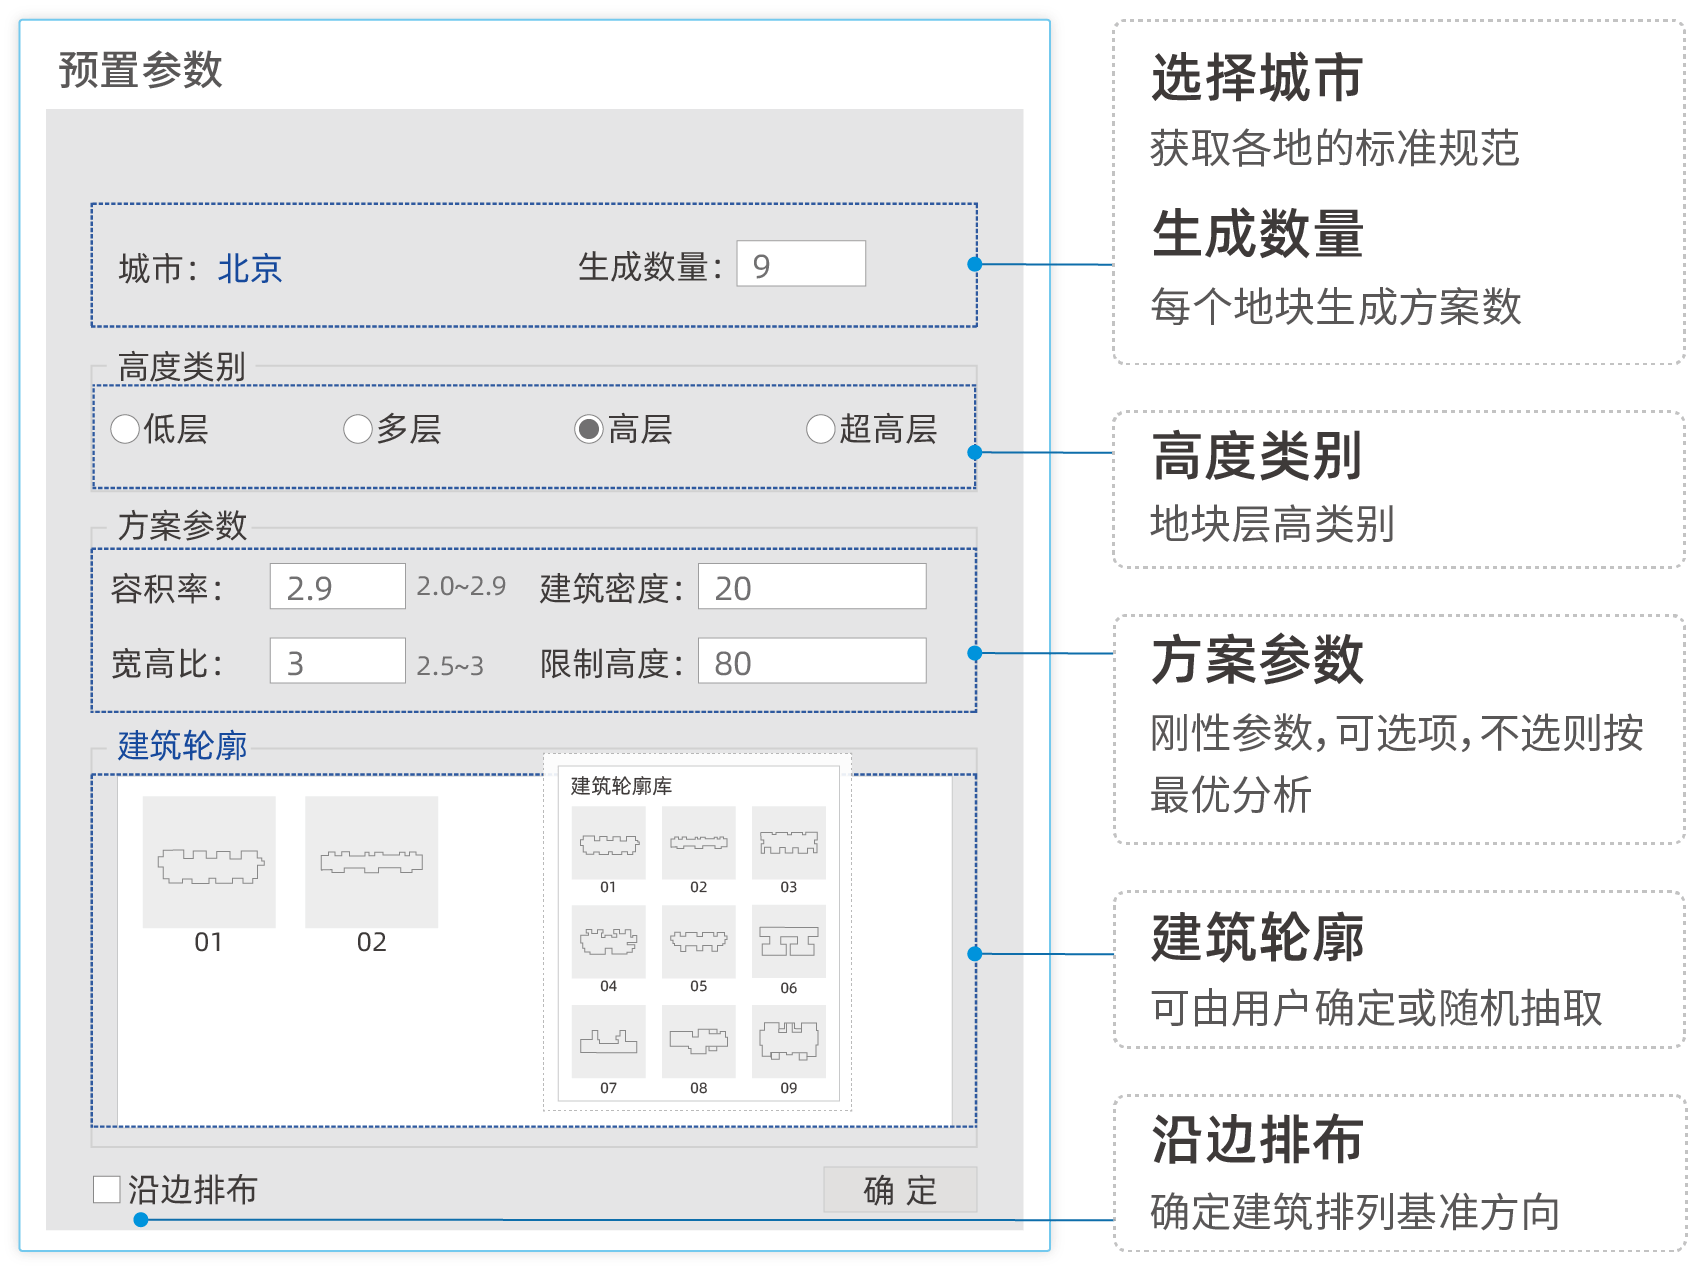
Task: Click outline 09 in the outline library
Action: click(x=788, y=1041)
